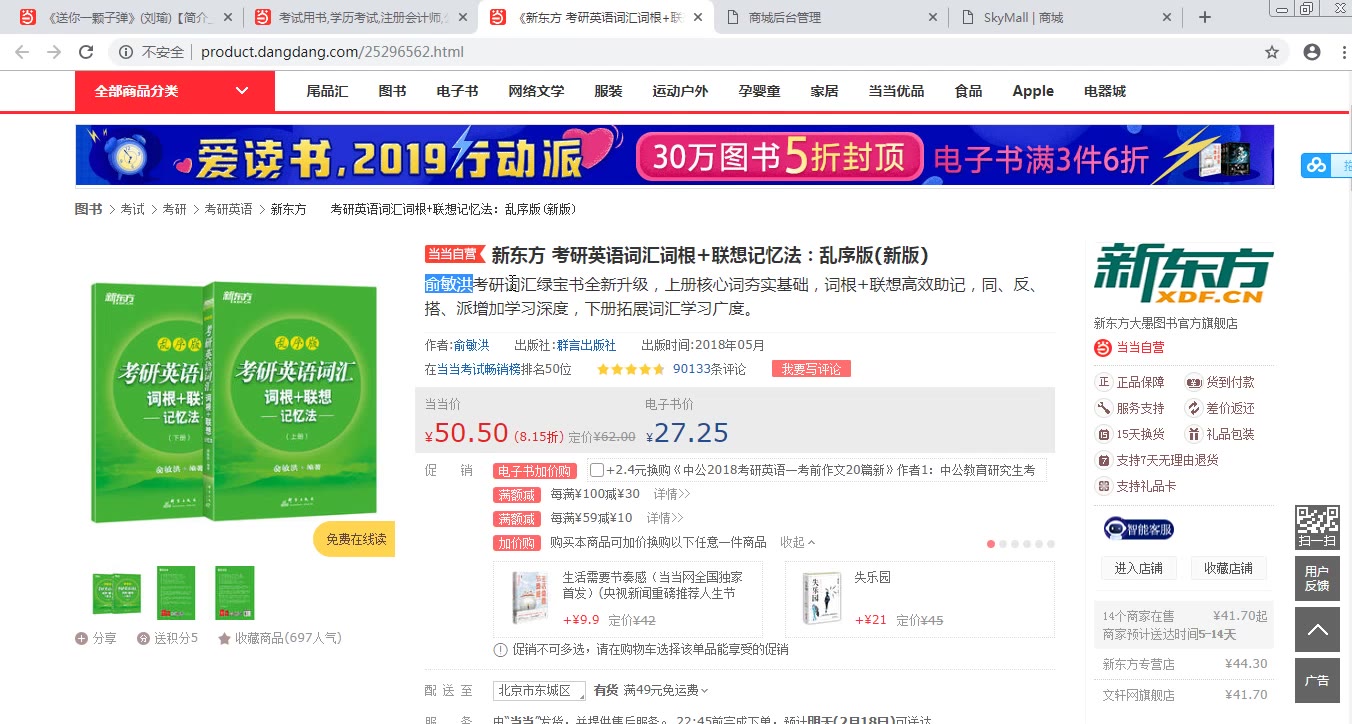Screen dimensions: 1352x724
Task: Open the 电器城 navigation item
Action: pos(1105,91)
